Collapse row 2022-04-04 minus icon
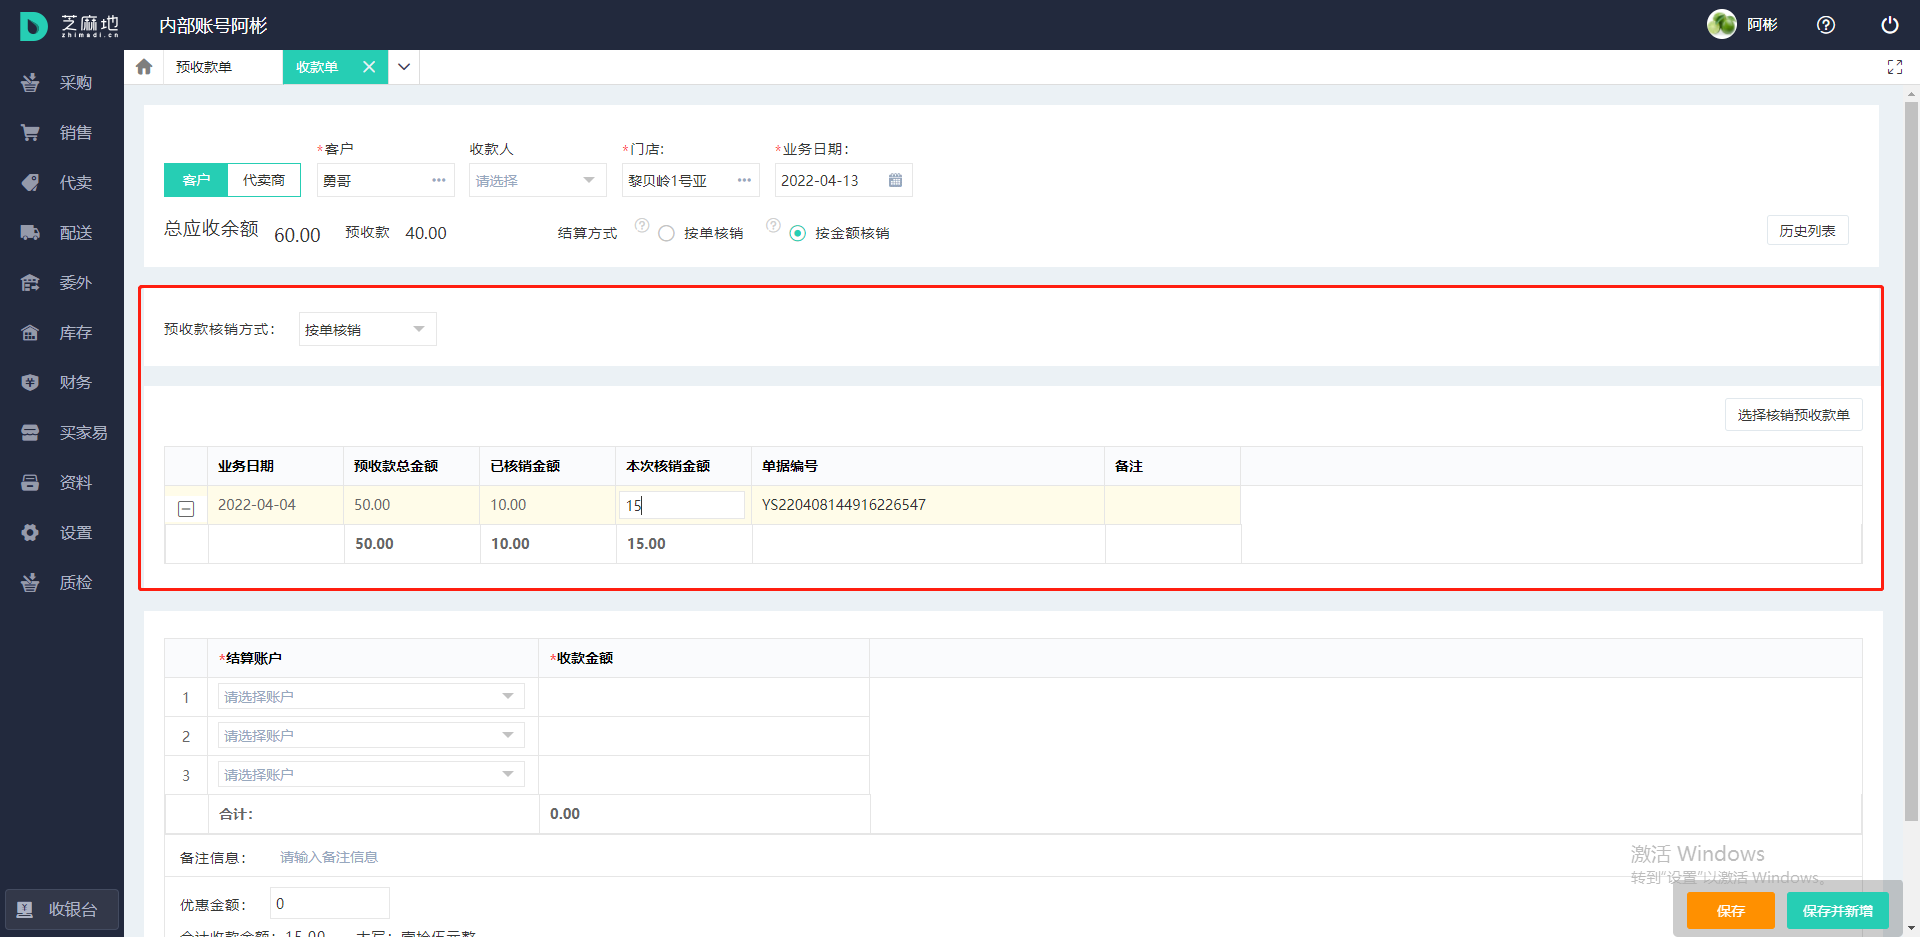This screenshot has width=1920, height=937. 186,509
